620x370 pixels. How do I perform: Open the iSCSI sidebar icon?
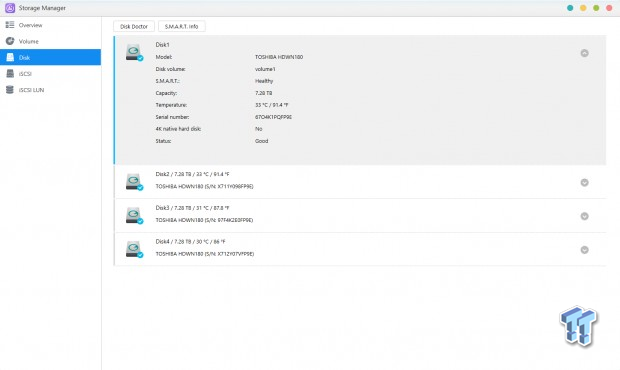(10, 74)
